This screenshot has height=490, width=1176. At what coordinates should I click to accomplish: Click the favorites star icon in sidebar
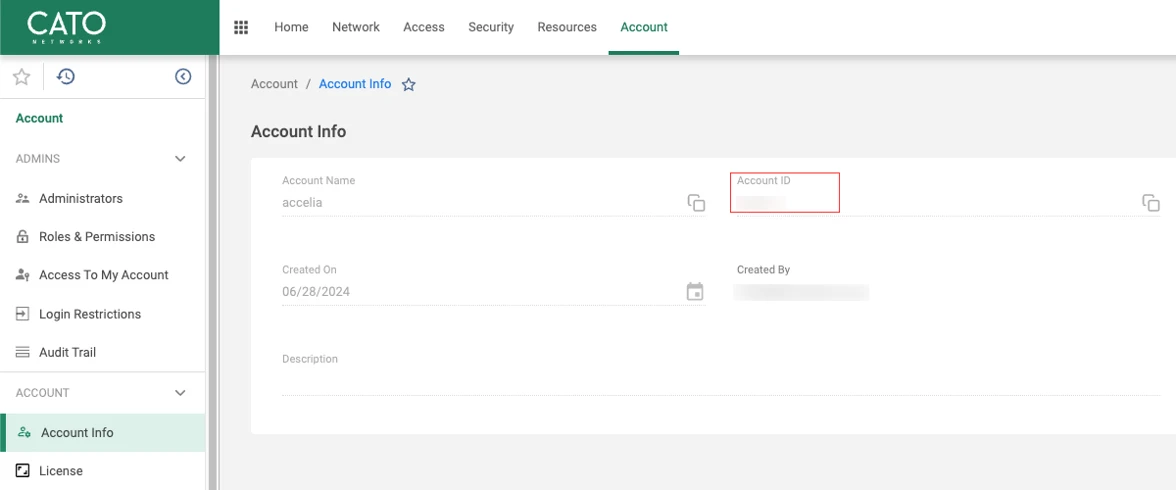21,77
